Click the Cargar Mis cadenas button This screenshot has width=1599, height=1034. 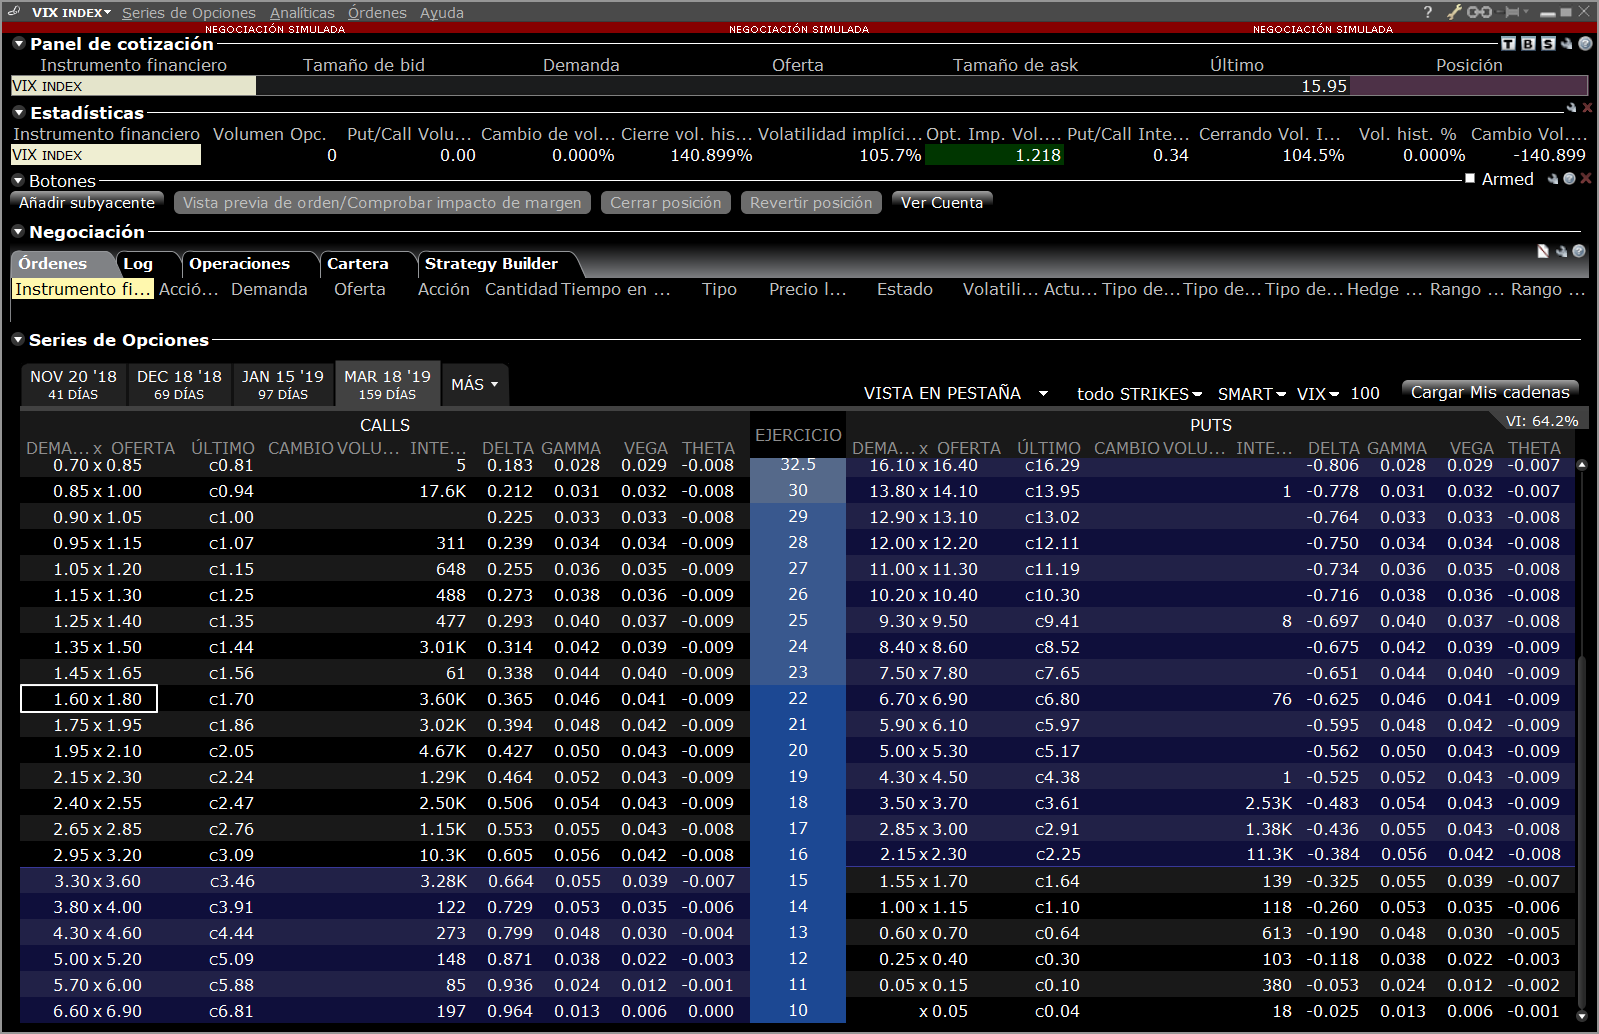click(1490, 392)
